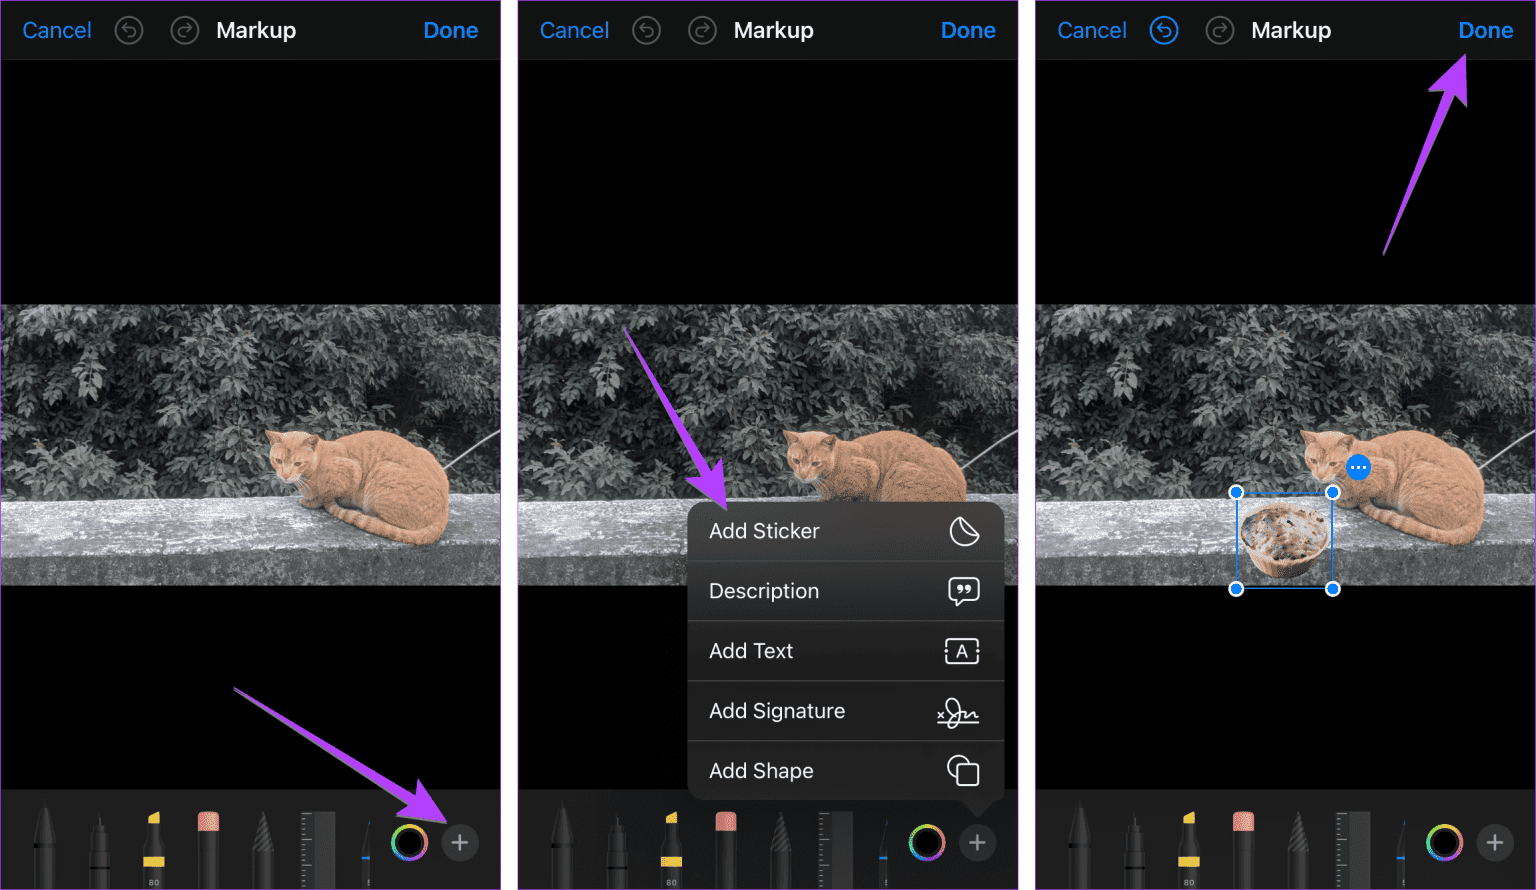Tap Done in the second Markup screen
Image resolution: width=1536 pixels, height=890 pixels.
tap(968, 31)
